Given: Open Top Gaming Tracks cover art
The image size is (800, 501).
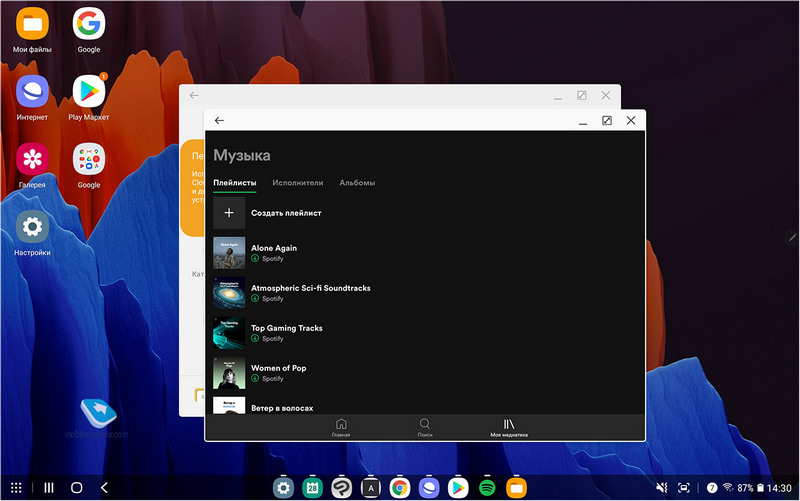Looking at the screenshot, I should (x=229, y=333).
